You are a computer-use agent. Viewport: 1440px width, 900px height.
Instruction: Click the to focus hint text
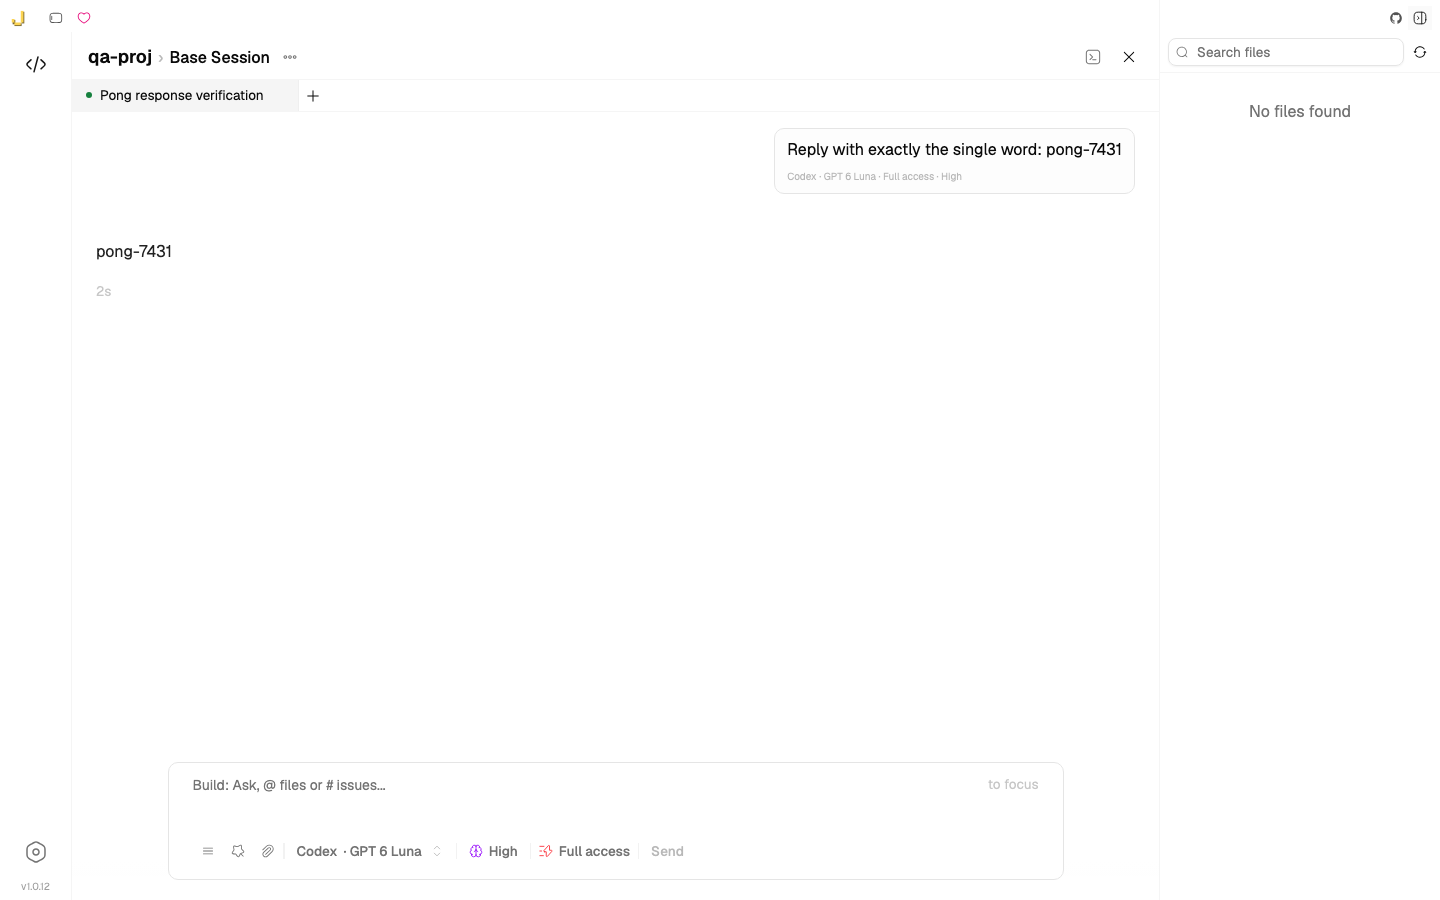click(x=1013, y=785)
